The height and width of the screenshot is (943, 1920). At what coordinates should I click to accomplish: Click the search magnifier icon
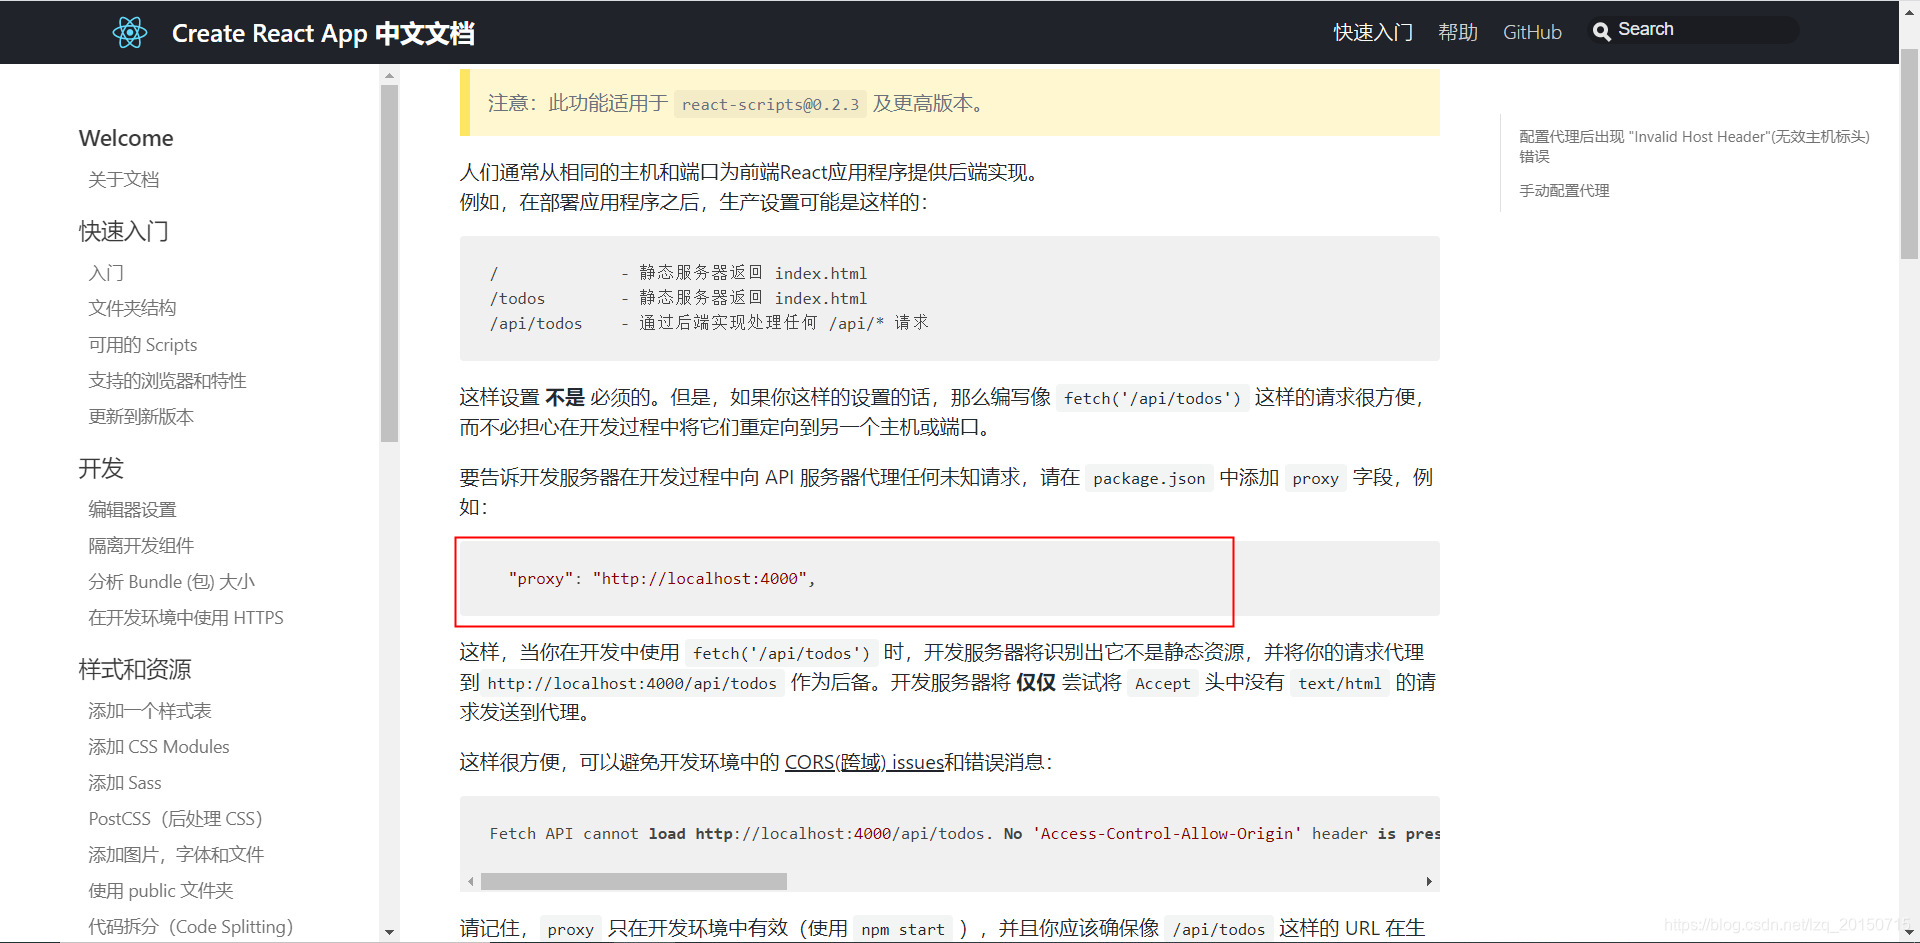[1601, 31]
